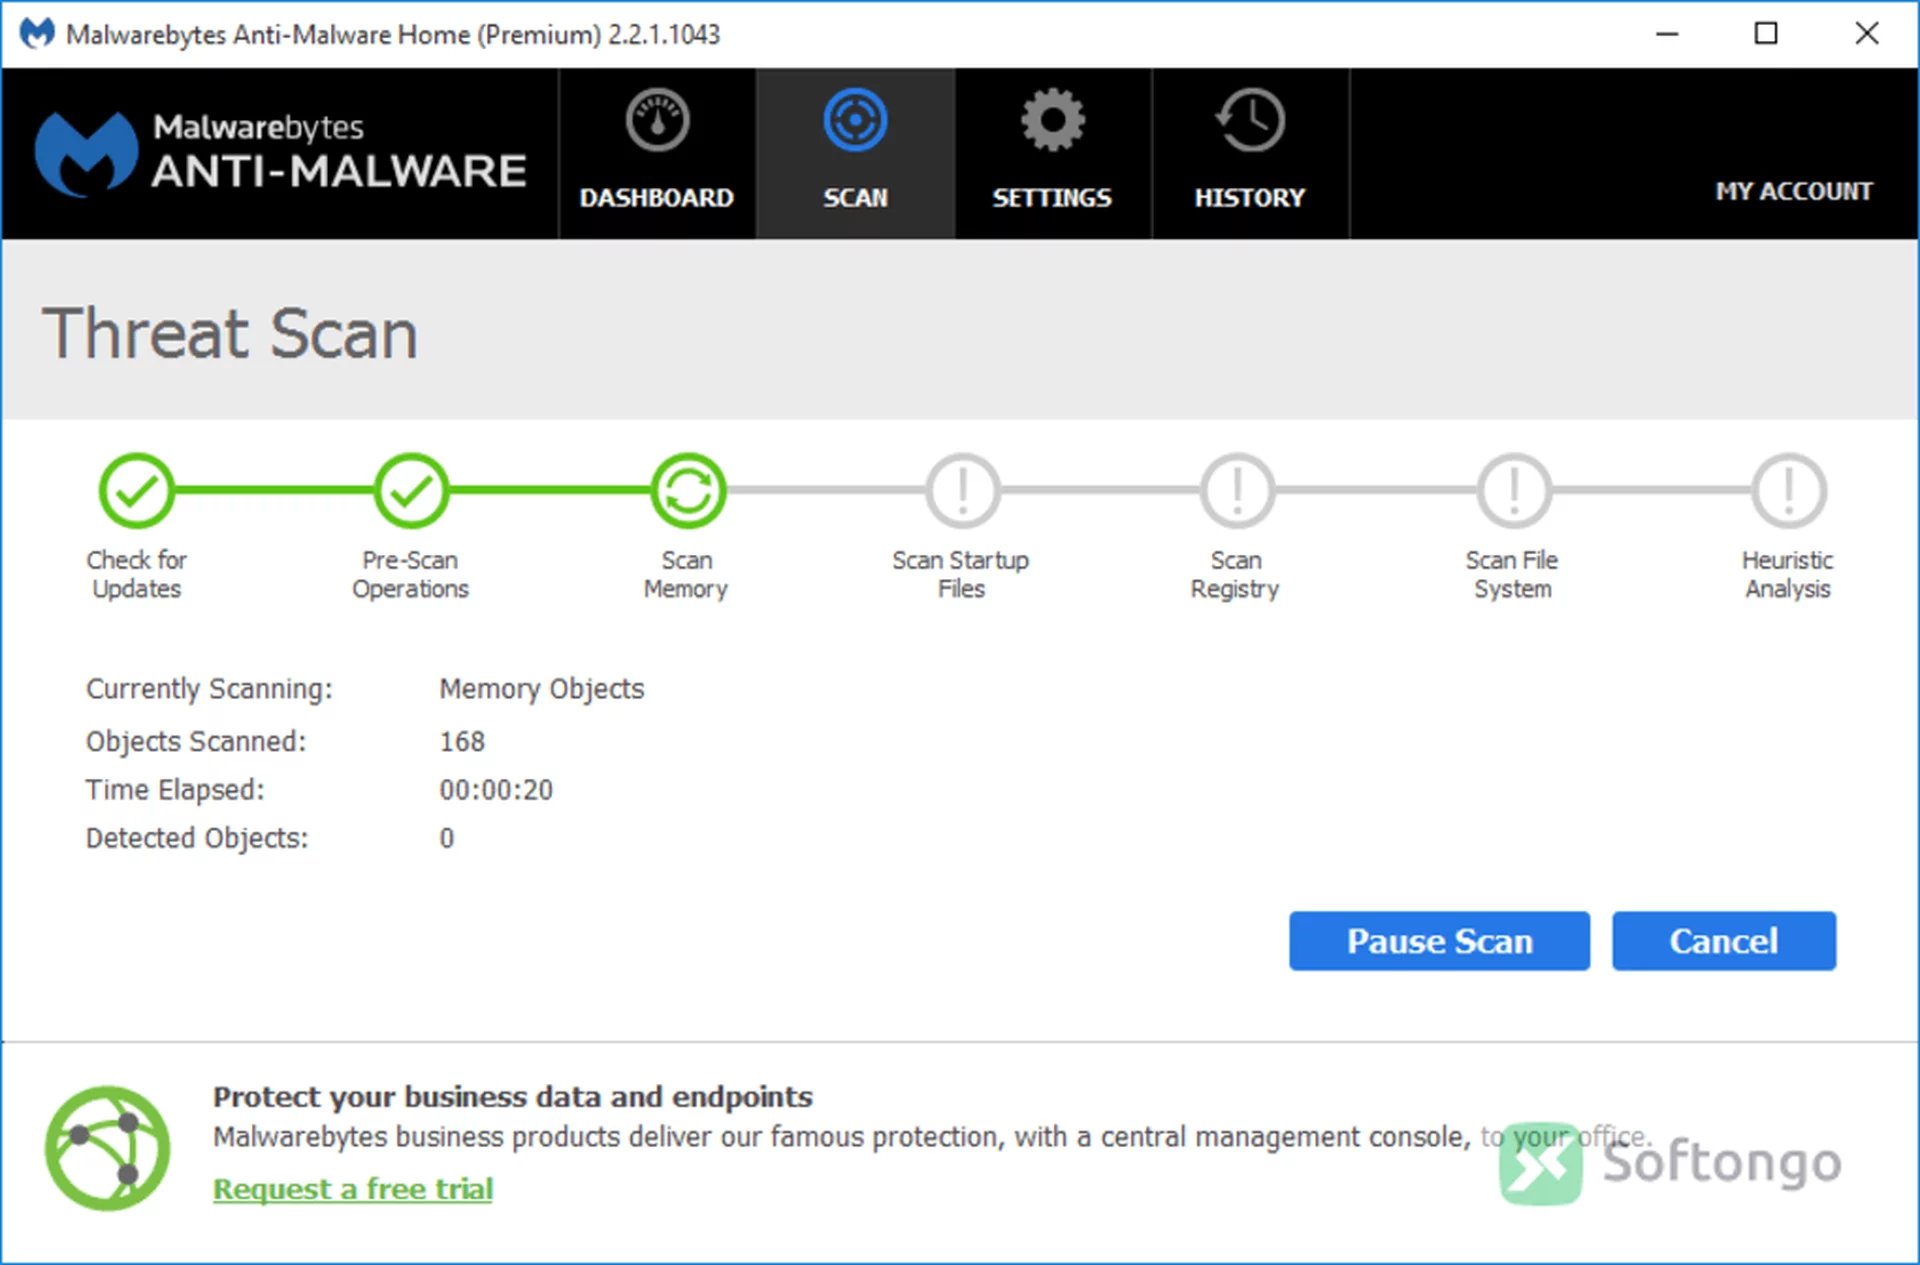The height and width of the screenshot is (1265, 1920).
Task: Open the History clock icon
Action: tap(1250, 120)
